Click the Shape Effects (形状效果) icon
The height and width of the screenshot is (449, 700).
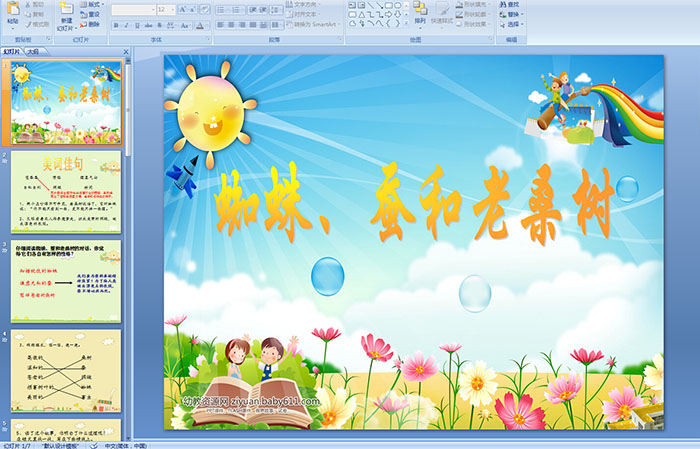pyautogui.click(x=459, y=24)
